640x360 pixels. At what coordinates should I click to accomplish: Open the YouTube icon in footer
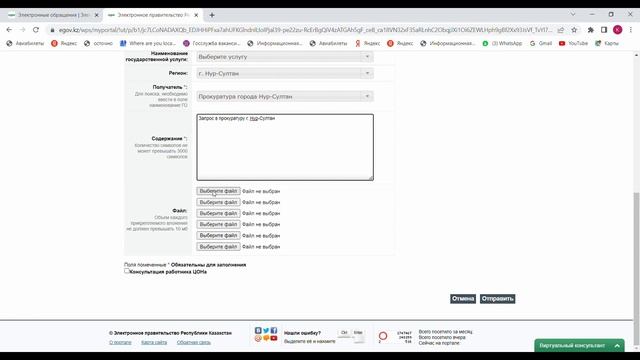pyautogui.click(x=274, y=338)
